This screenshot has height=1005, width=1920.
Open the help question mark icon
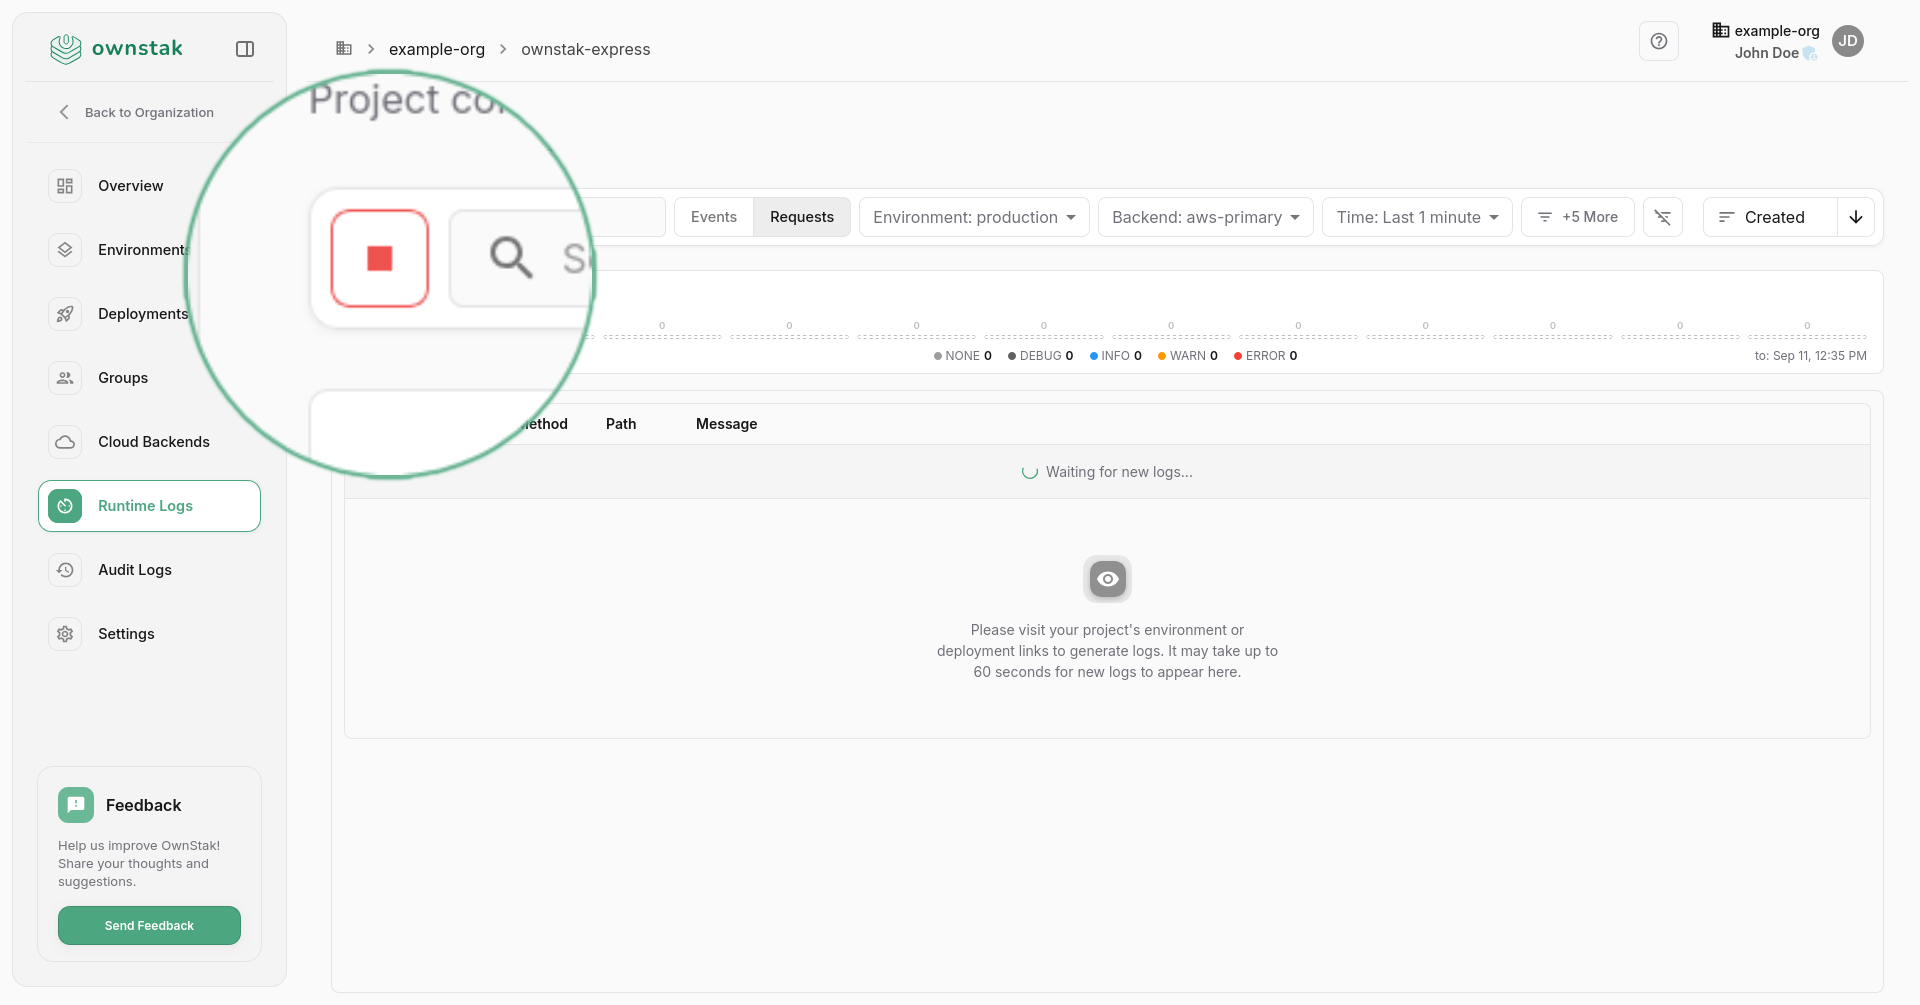click(1658, 41)
